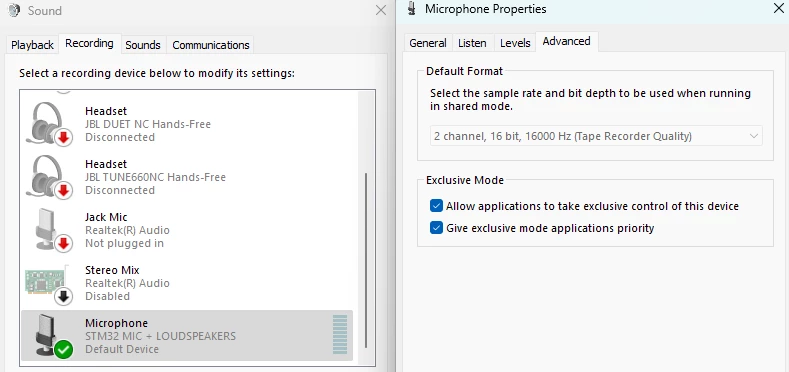Open the Sounds tab

pos(143,45)
